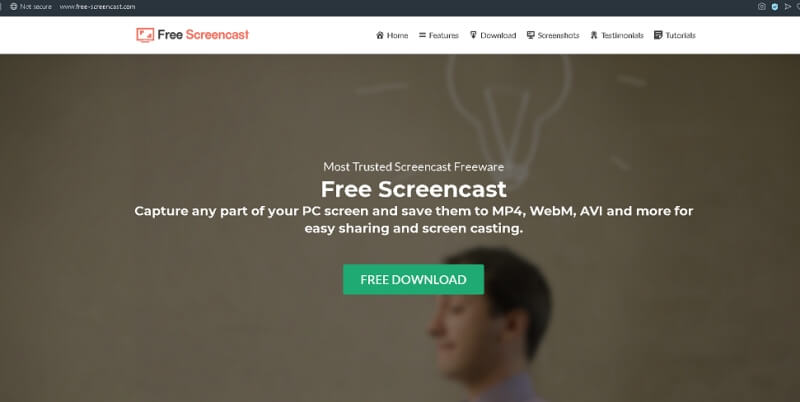Open the blue shield ad-blocker icon
Viewport: 800px width, 402px height.
point(775,7)
